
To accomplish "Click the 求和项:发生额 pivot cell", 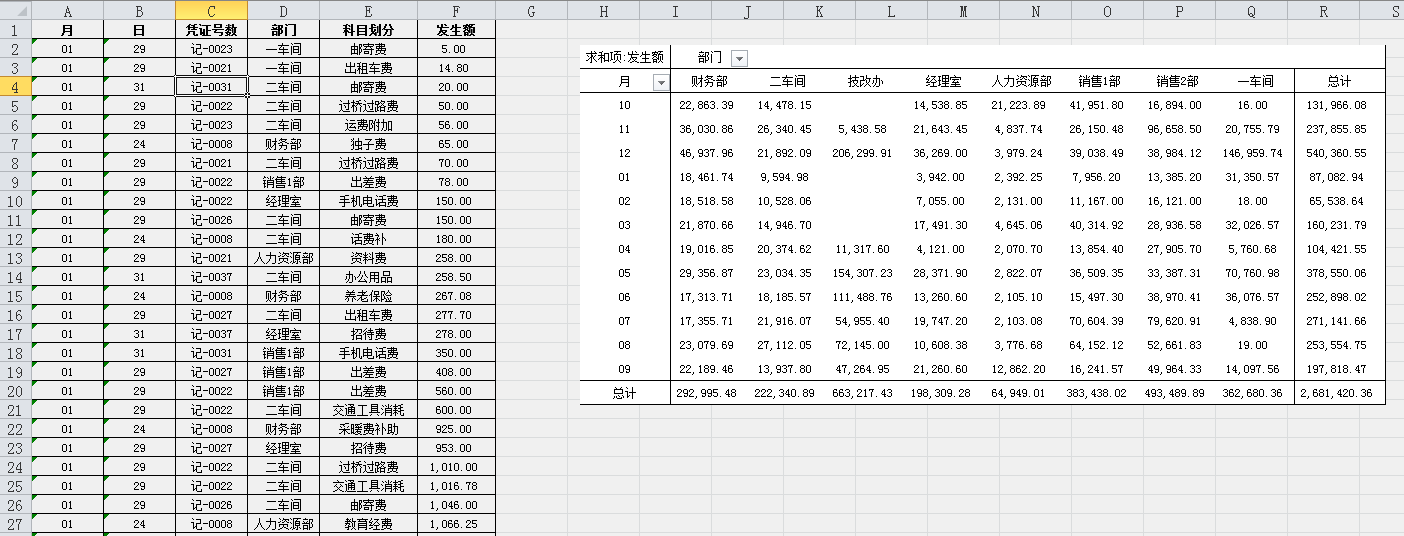I will pyautogui.click(x=625, y=58).
